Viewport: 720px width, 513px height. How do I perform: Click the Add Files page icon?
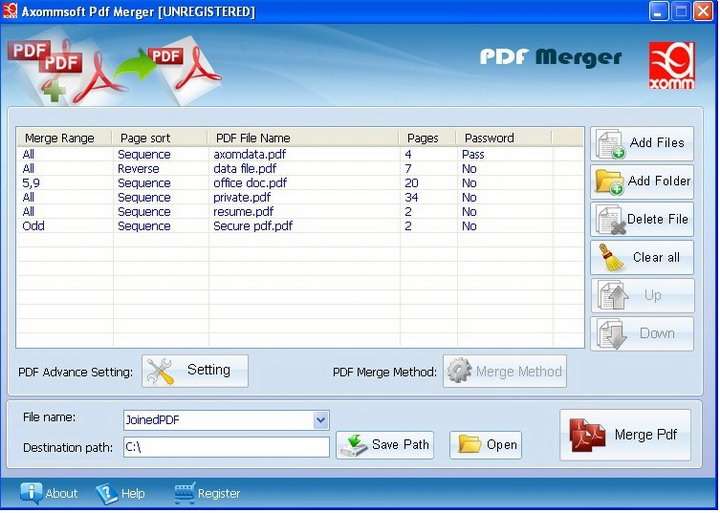pyautogui.click(x=610, y=144)
